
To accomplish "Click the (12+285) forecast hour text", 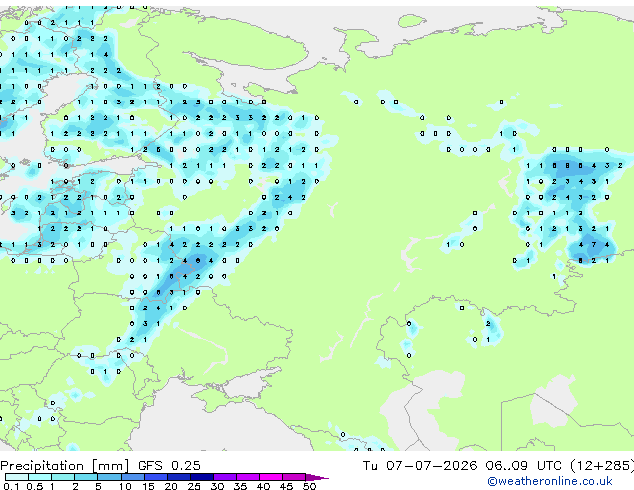I will click(x=602, y=465).
